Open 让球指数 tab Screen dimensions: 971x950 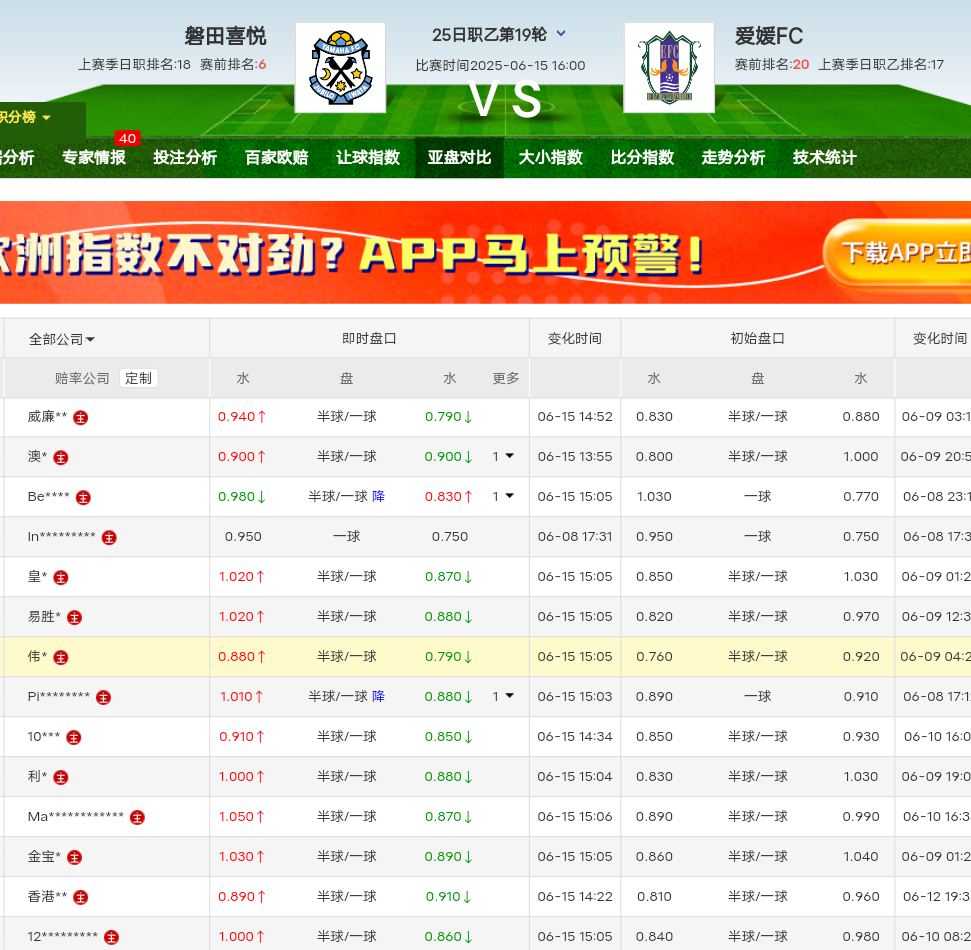point(368,157)
